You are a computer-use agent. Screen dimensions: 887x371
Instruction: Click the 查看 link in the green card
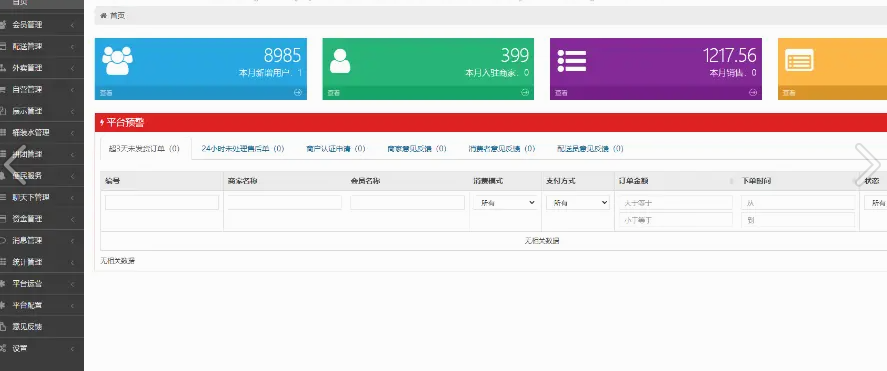(333, 93)
